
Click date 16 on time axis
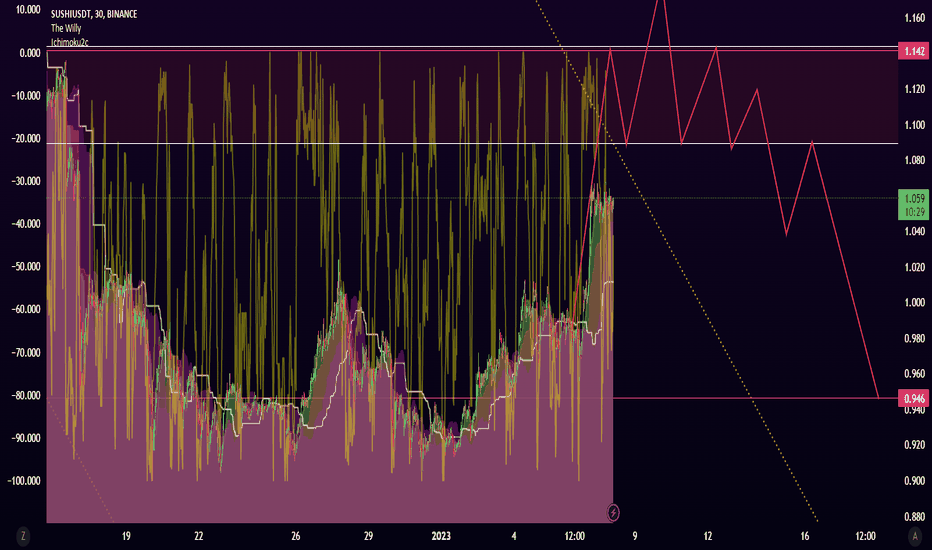pos(805,536)
